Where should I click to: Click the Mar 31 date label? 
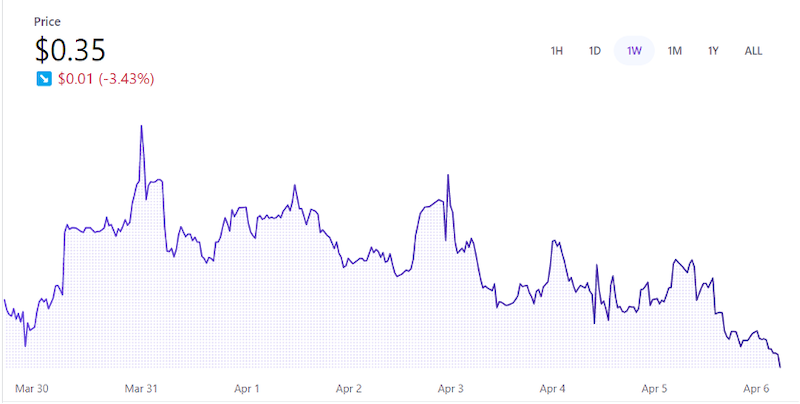141,388
